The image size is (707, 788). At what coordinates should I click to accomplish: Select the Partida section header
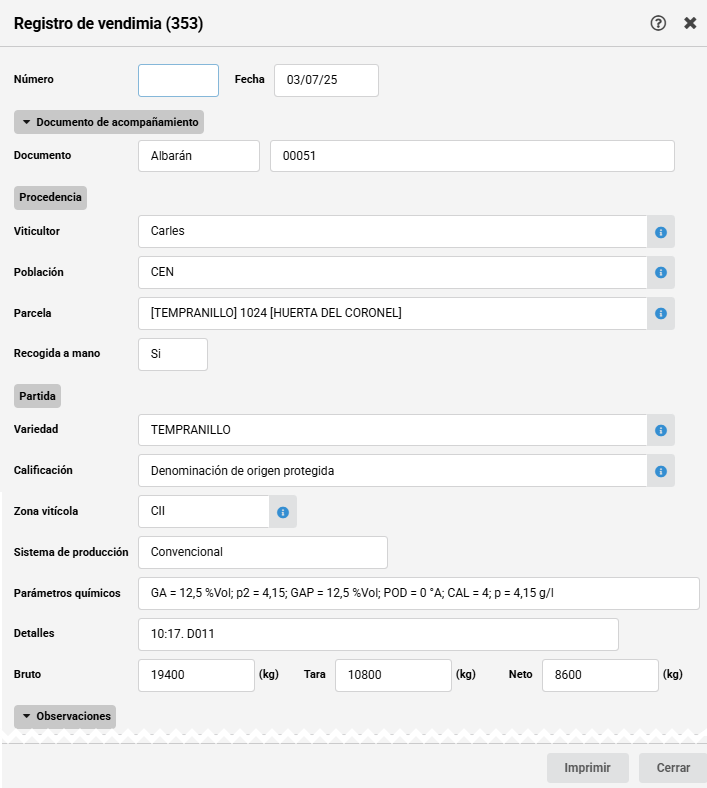click(37, 396)
